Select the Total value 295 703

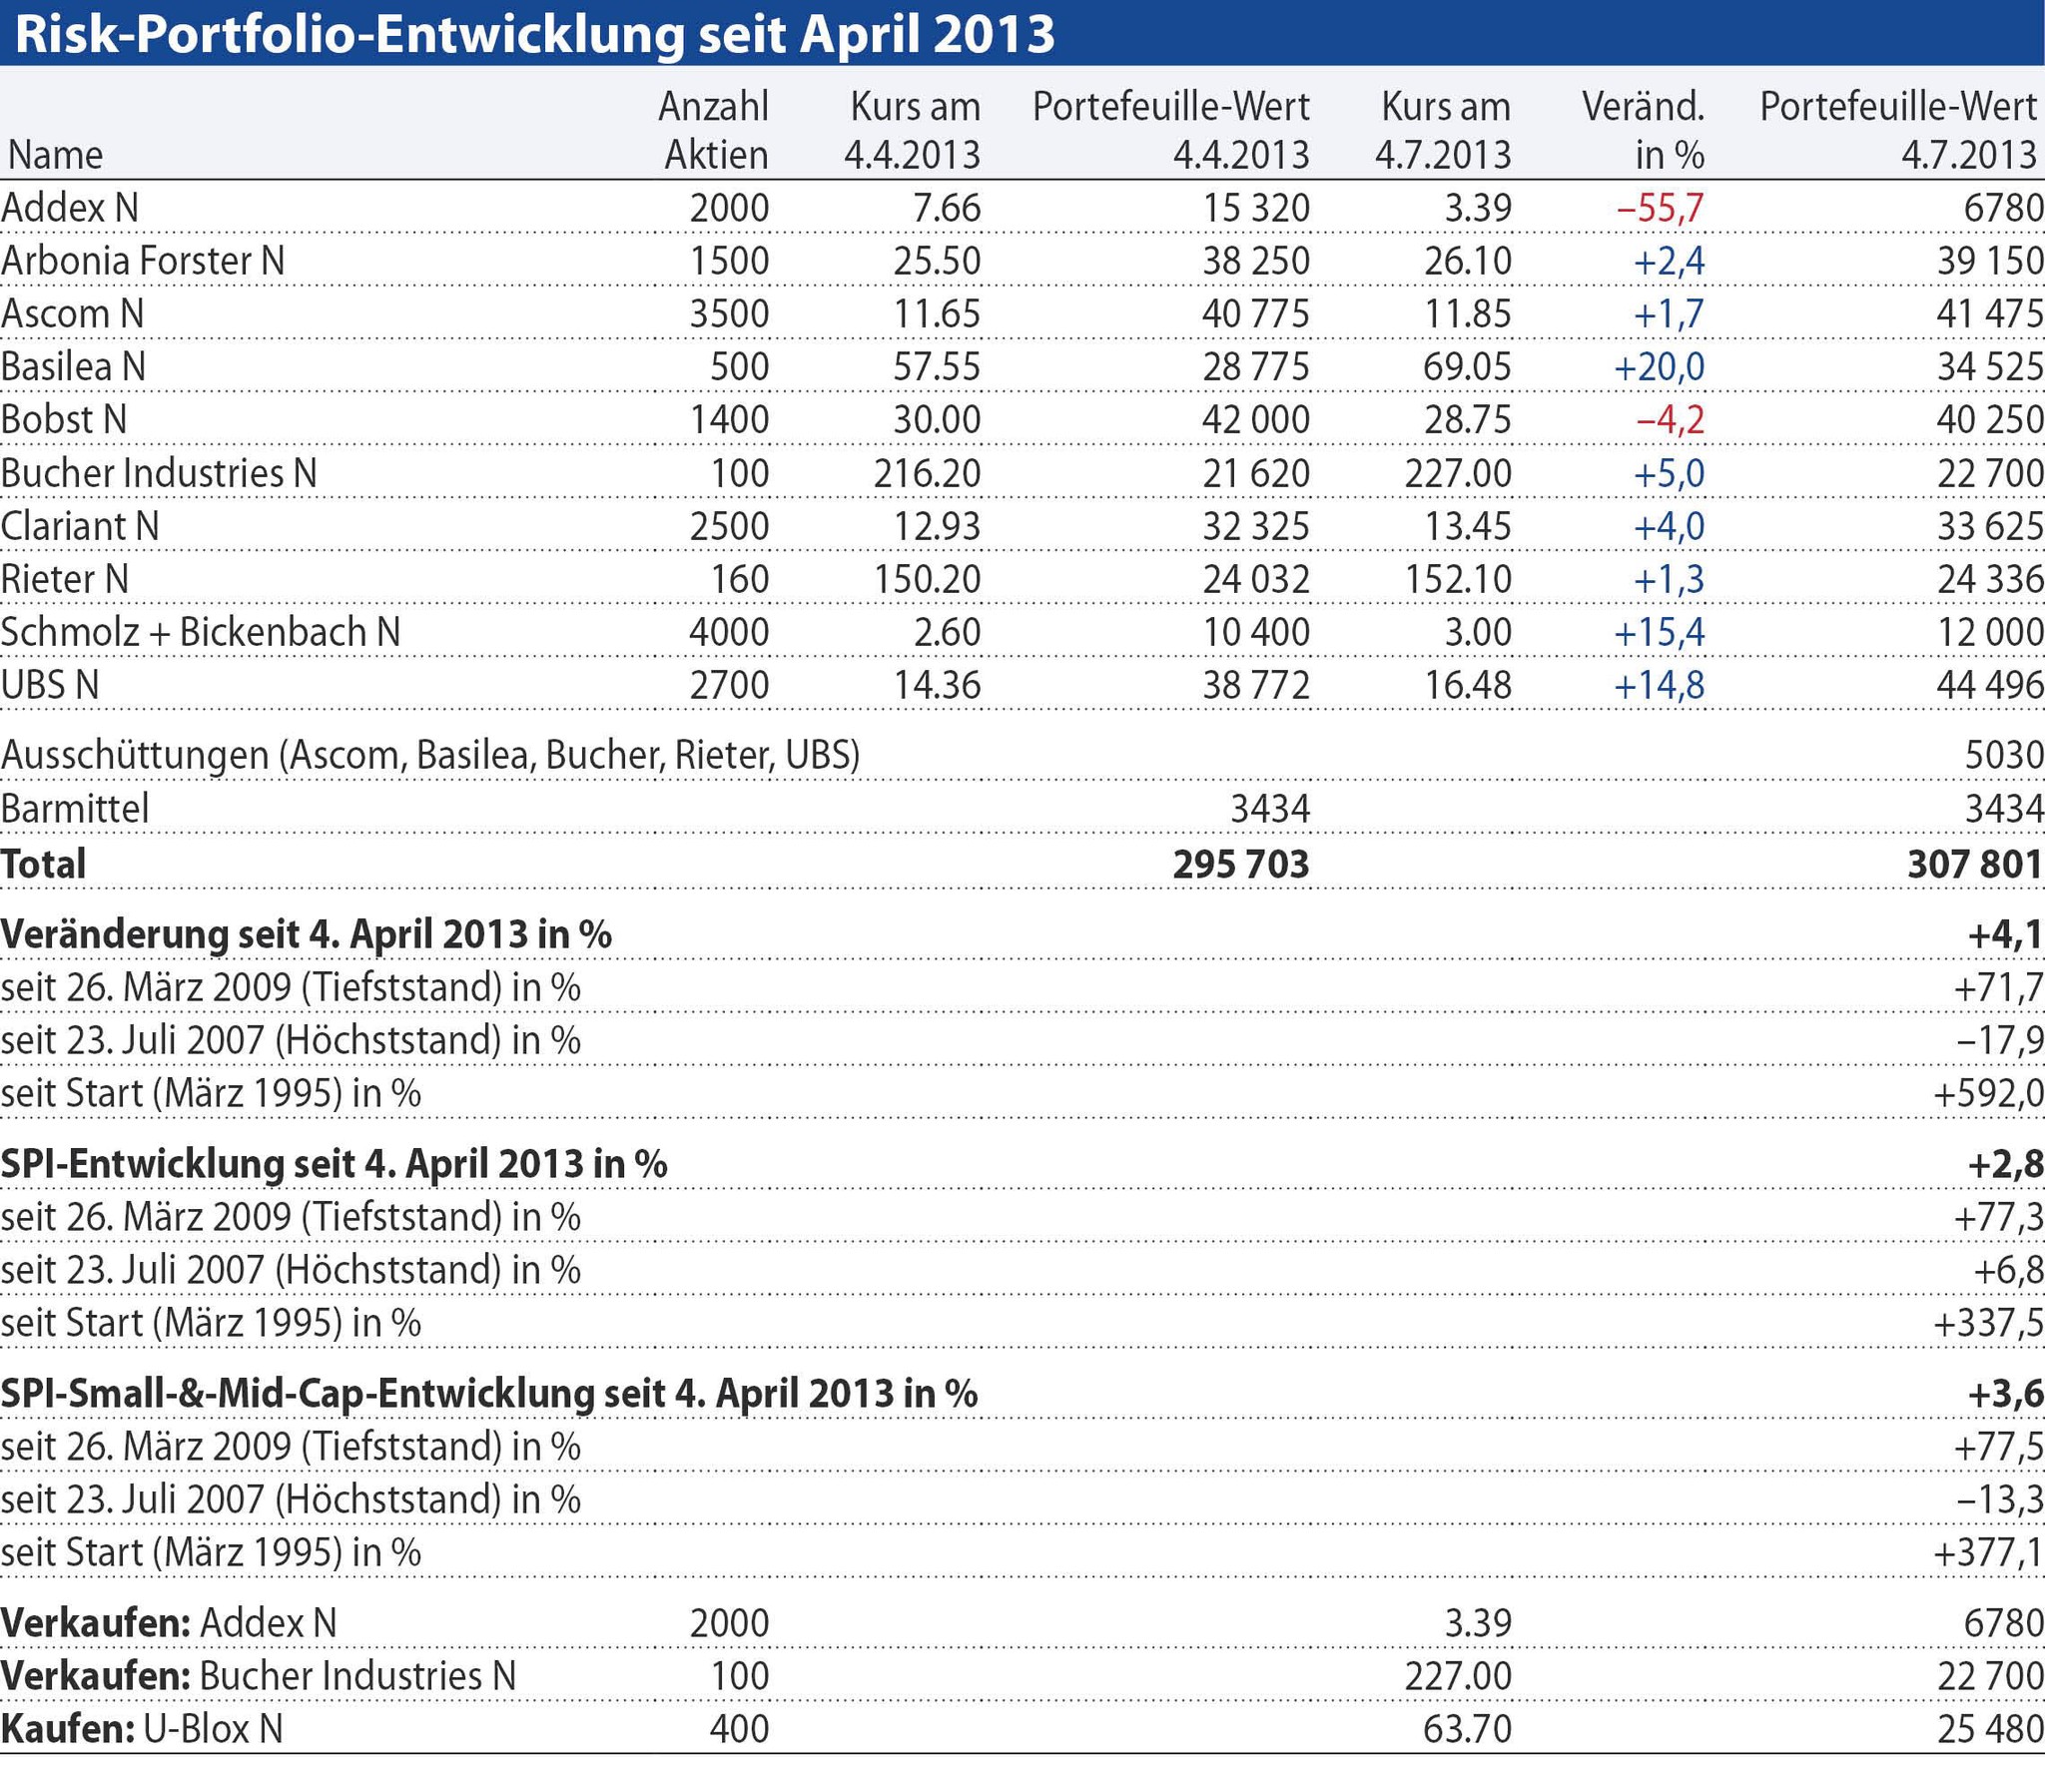[x=1240, y=864]
